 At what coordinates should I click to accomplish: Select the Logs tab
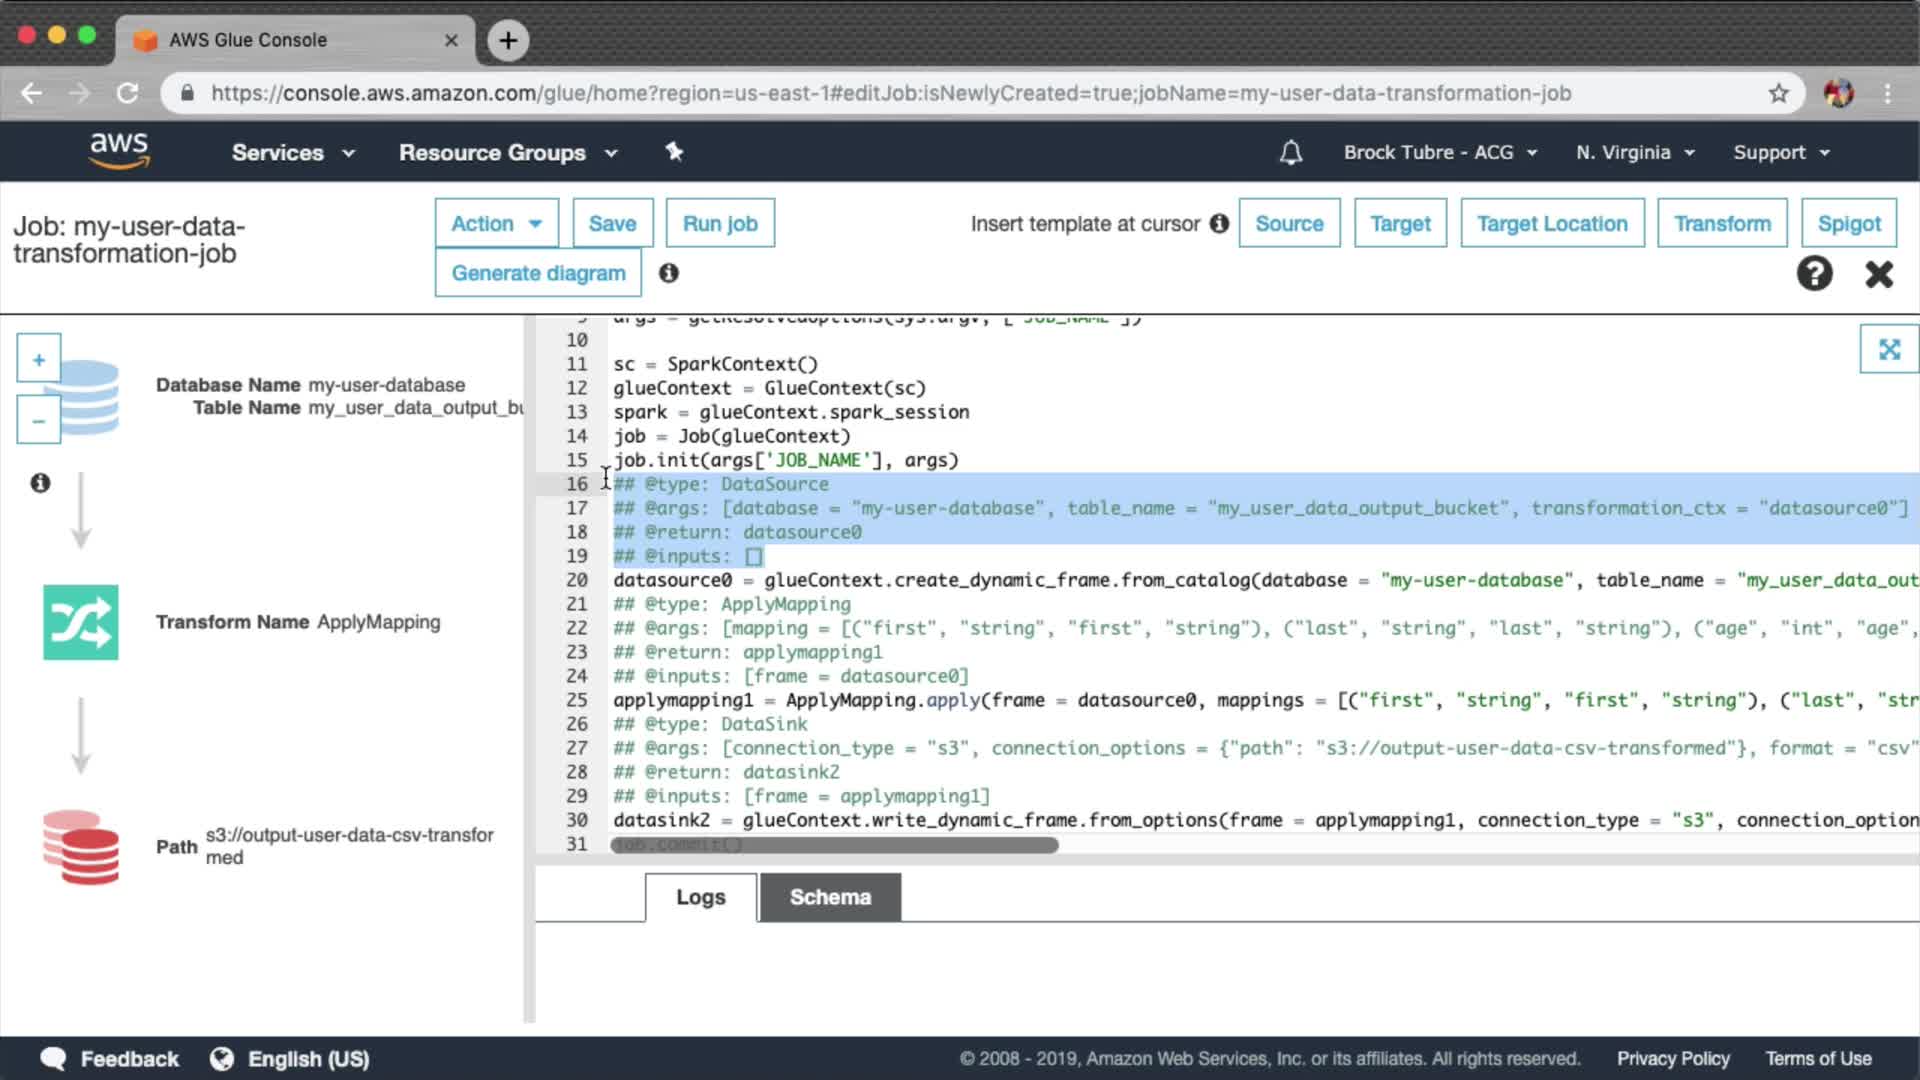click(x=700, y=897)
